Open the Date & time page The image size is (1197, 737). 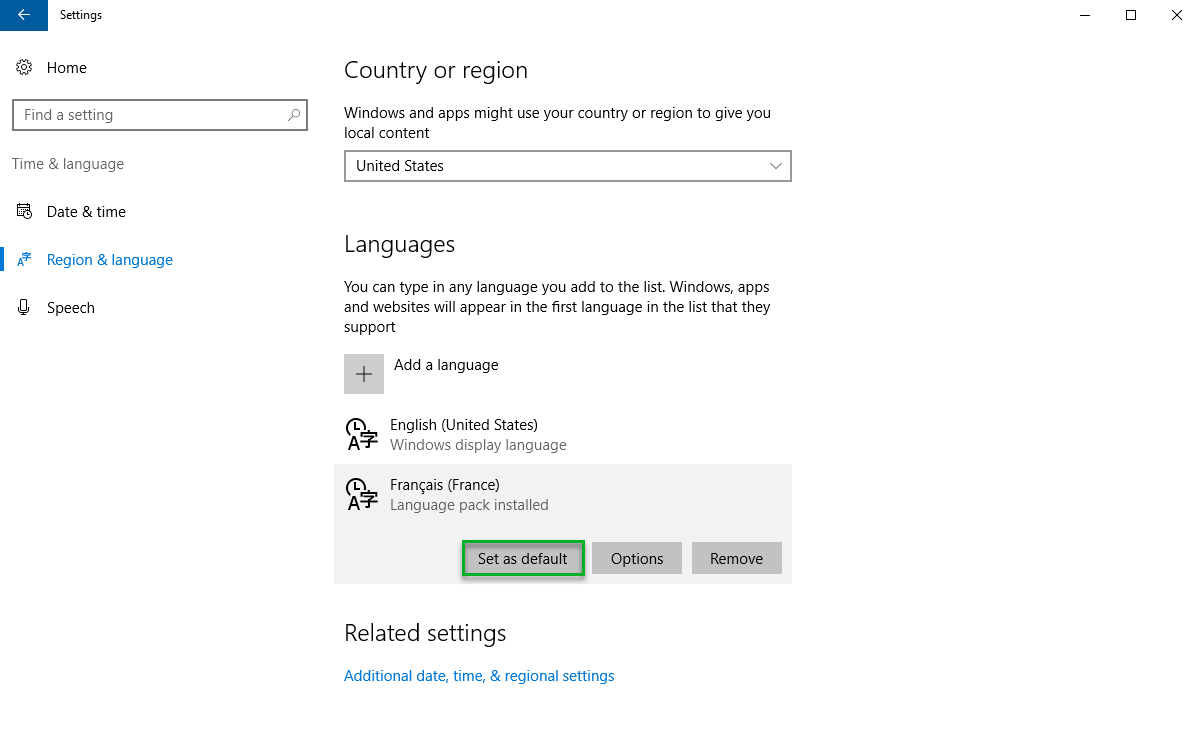click(x=86, y=212)
